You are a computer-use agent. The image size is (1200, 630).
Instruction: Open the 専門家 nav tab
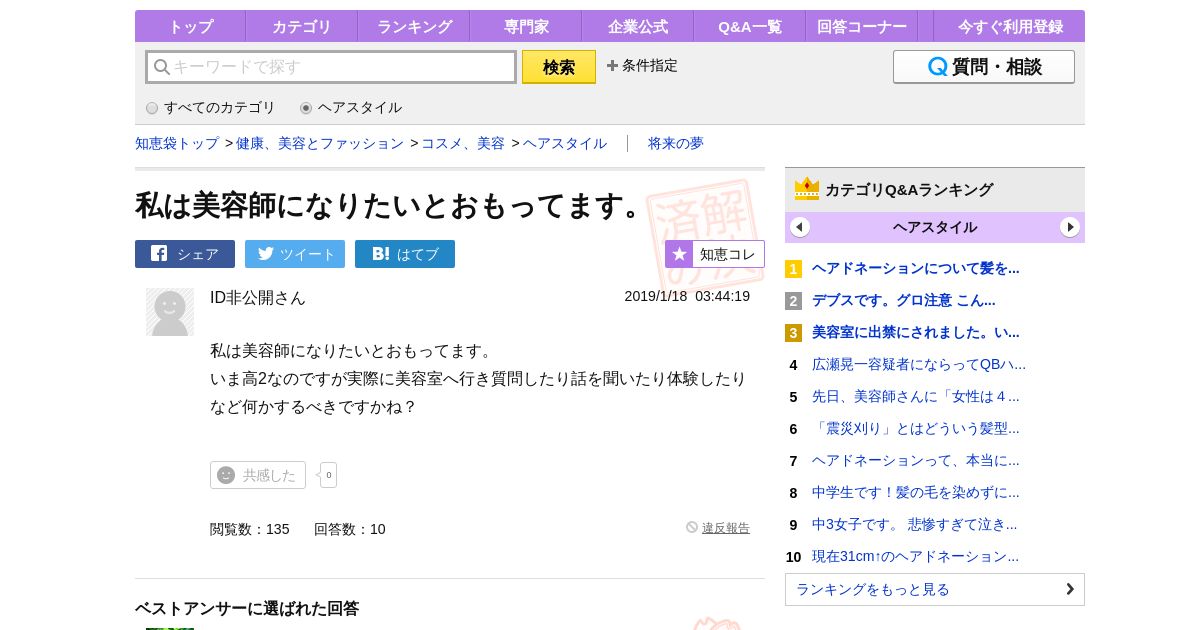point(525,26)
